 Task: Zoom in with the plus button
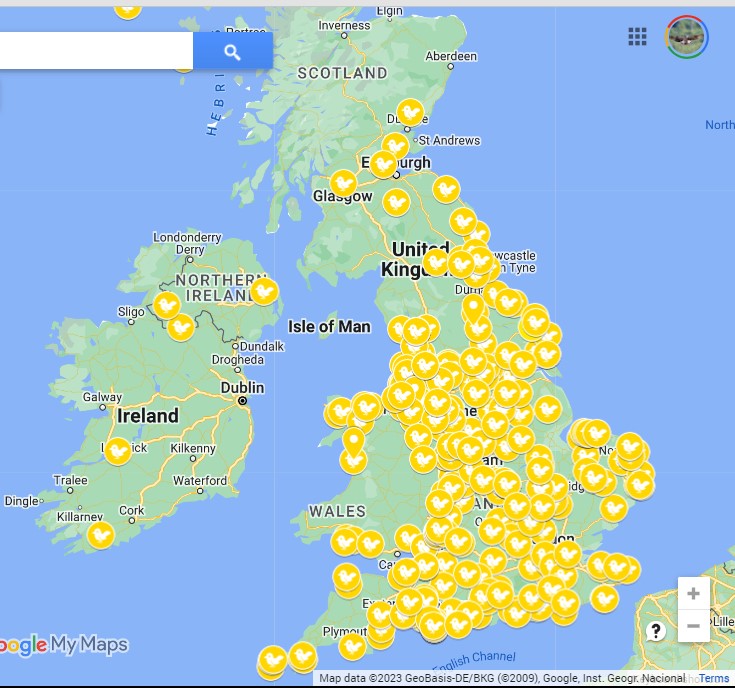(x=693, y=593)
